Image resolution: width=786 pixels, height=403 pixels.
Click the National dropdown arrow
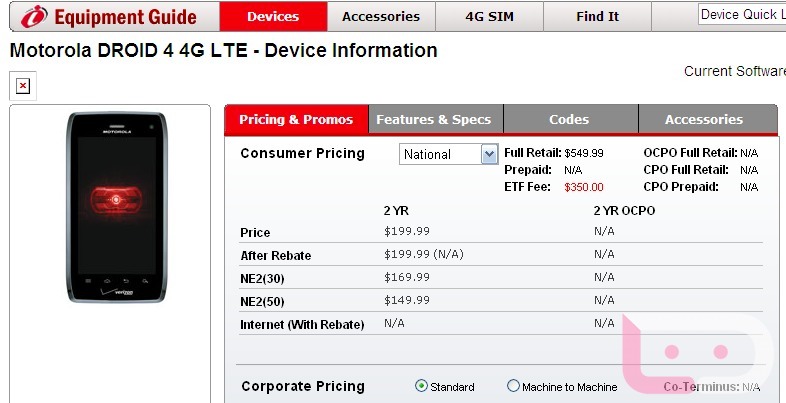(x=489, y=154)
